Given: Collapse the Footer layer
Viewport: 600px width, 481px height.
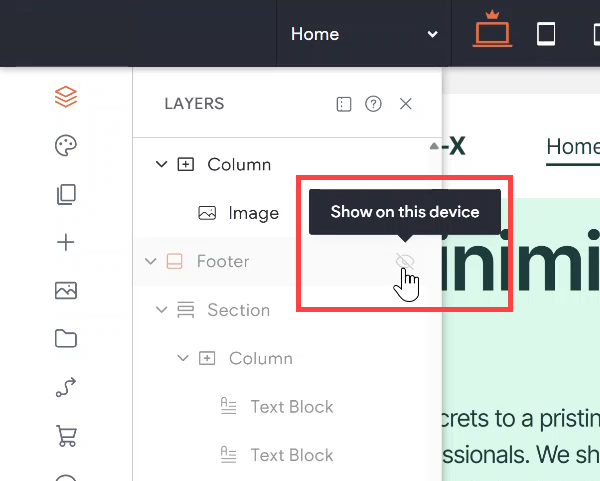Looking at the screenshot, I should [x=151, y=261].
